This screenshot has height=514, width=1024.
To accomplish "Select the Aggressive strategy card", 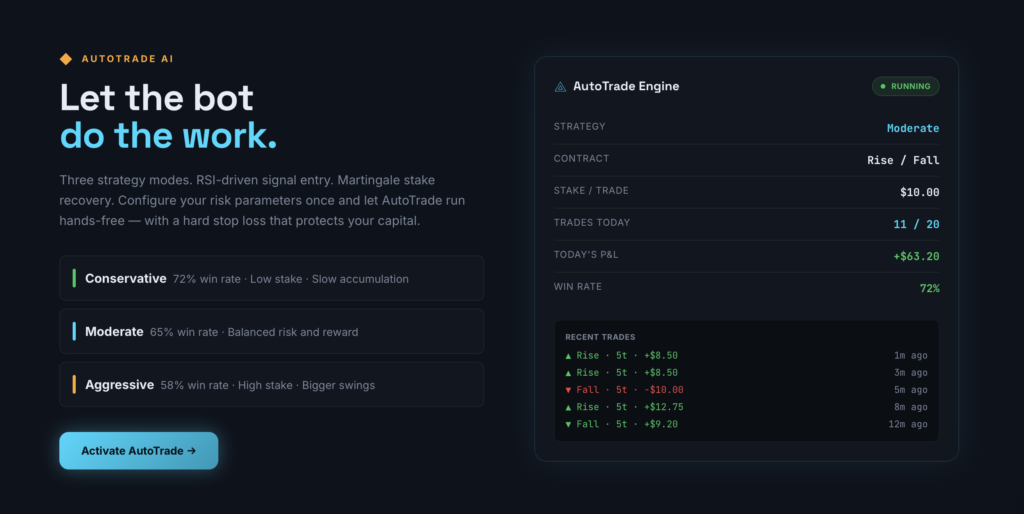I will (x=272, y=385).
